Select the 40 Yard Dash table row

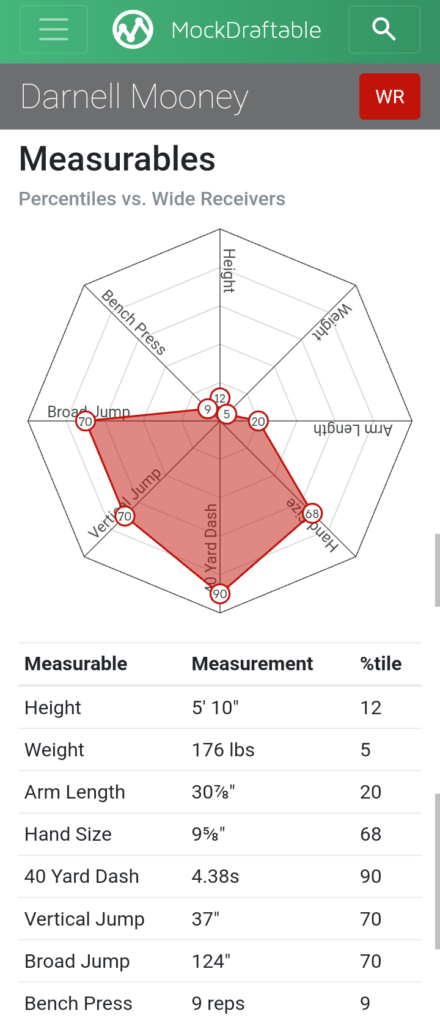point(220,876)
